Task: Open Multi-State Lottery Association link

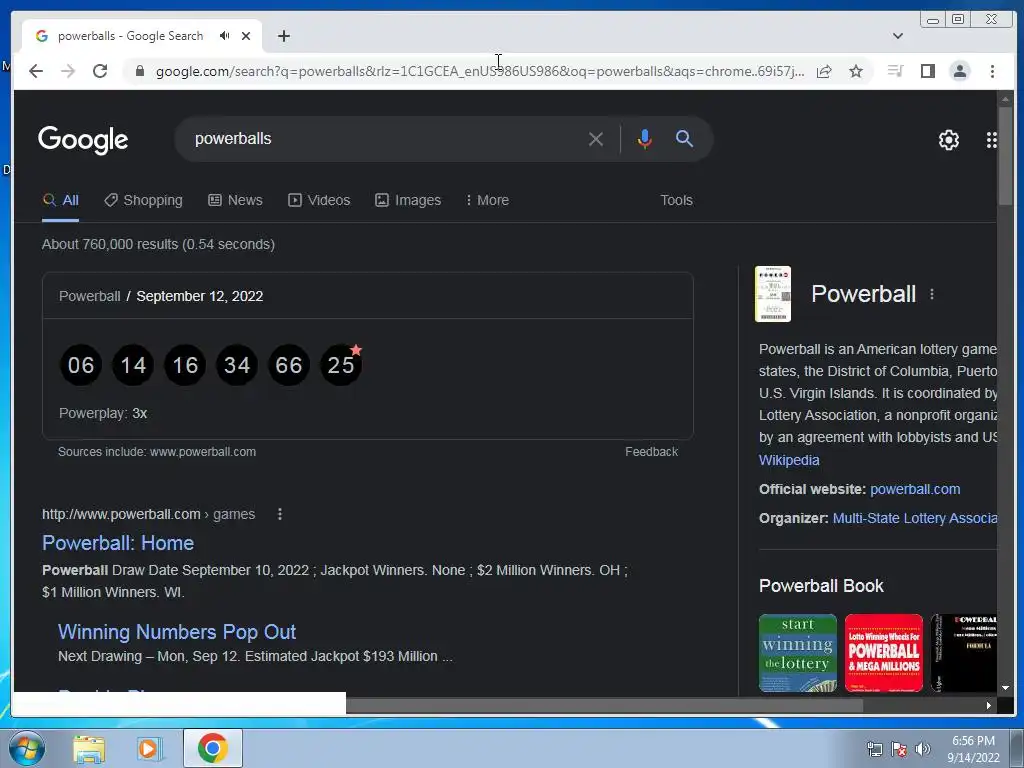Action: [x=915, y=519]
